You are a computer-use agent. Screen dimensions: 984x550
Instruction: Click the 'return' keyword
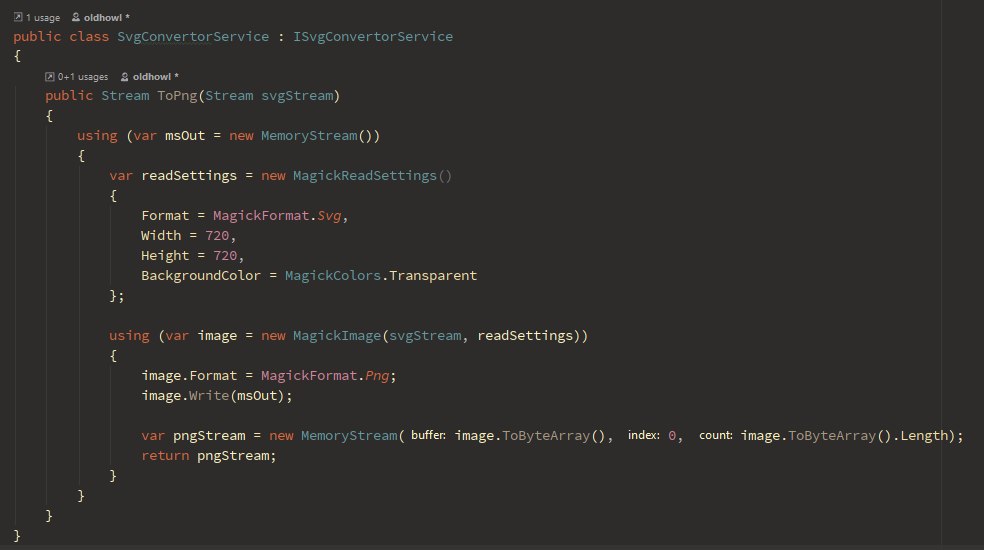165,456
